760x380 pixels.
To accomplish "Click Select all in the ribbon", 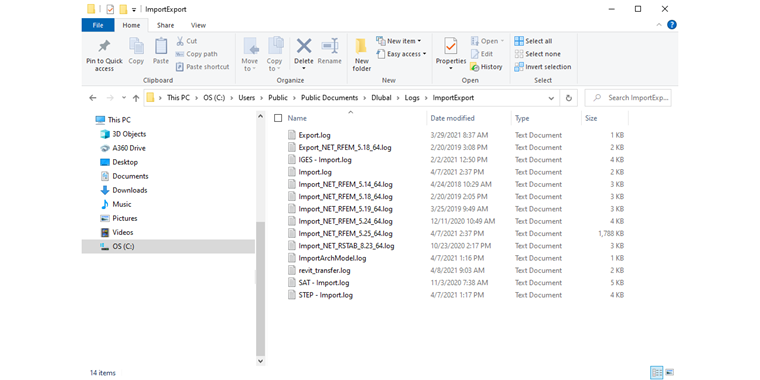I will coord(533,41).
